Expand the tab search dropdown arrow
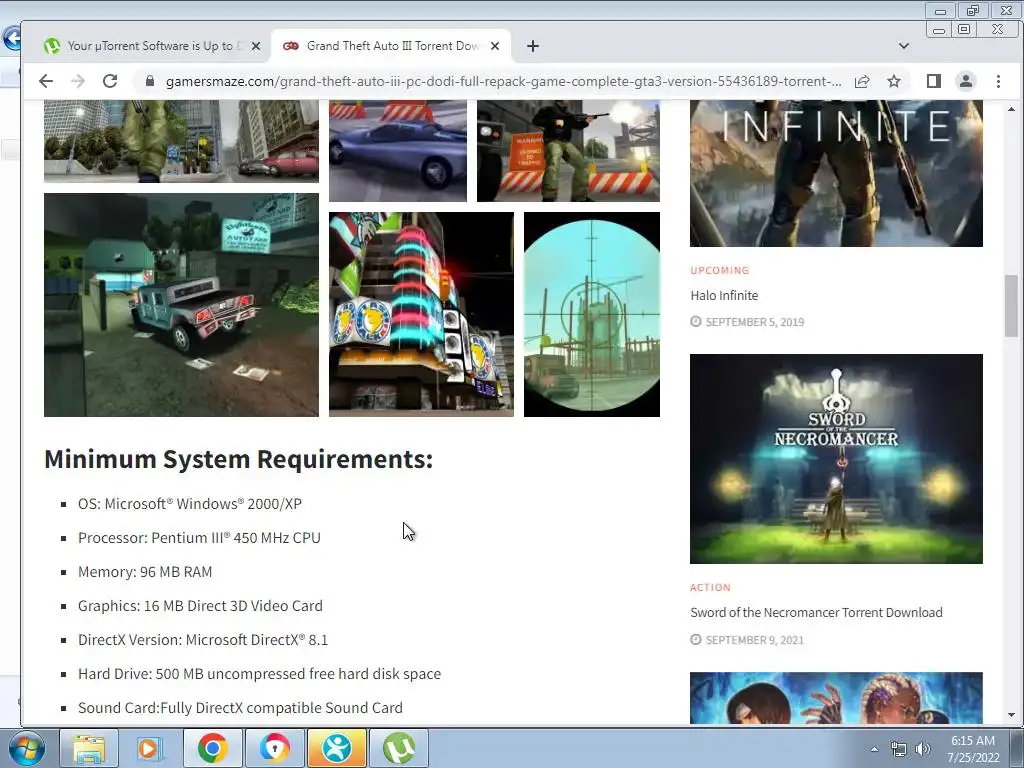This screenshot has height=768, width=1024. 904,46
